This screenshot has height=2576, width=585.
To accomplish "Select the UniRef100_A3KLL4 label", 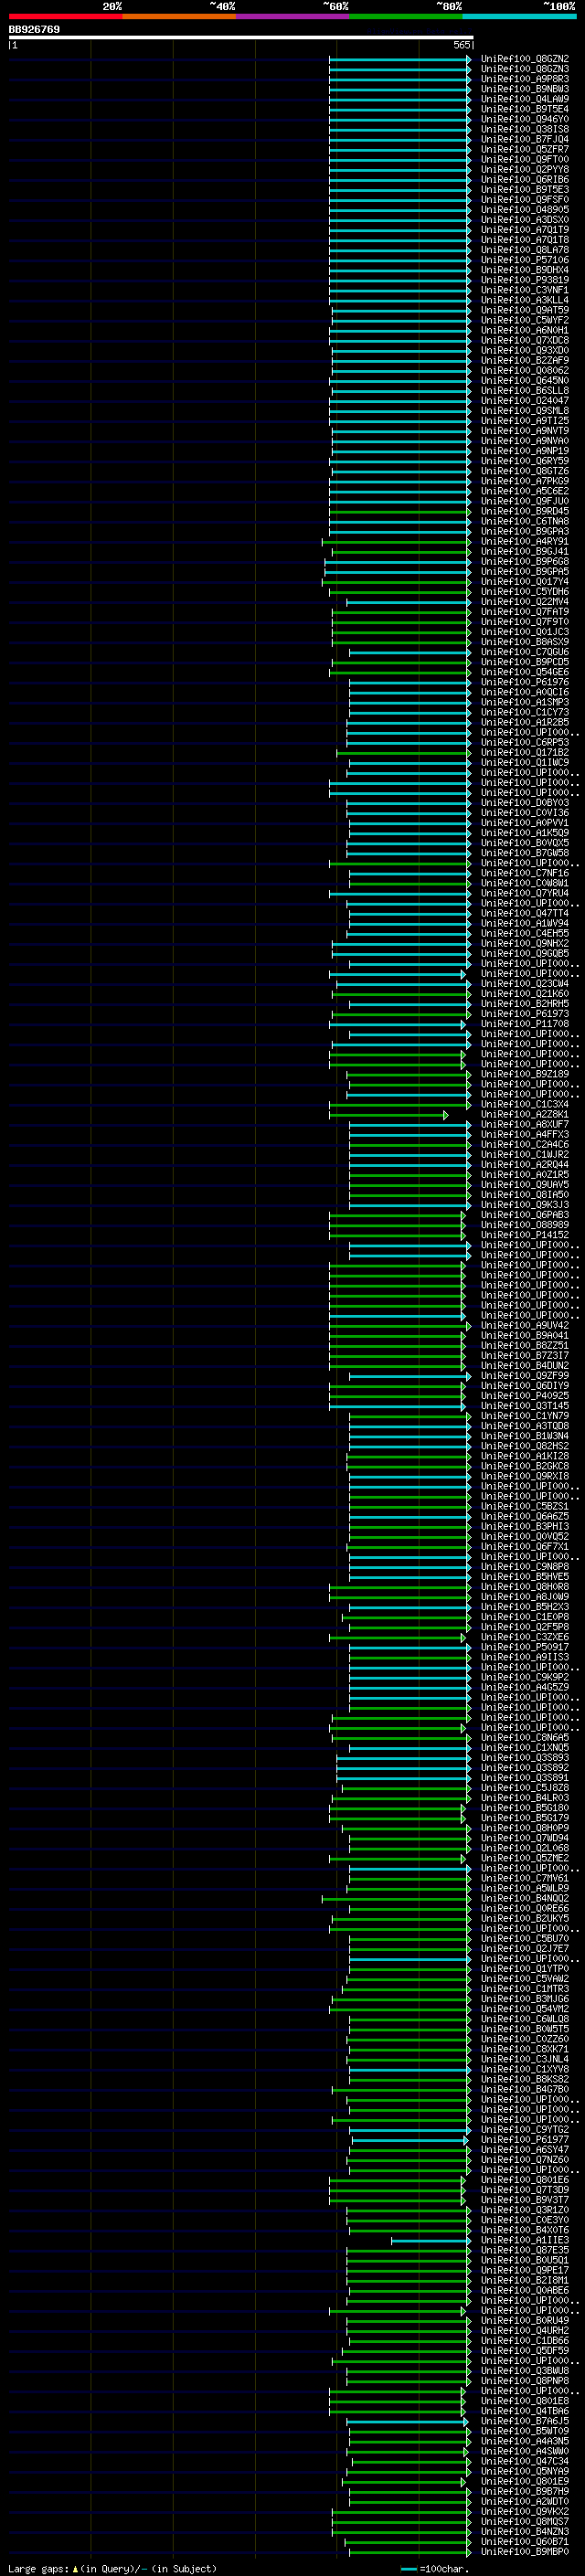I will click(x=525, y=300).
